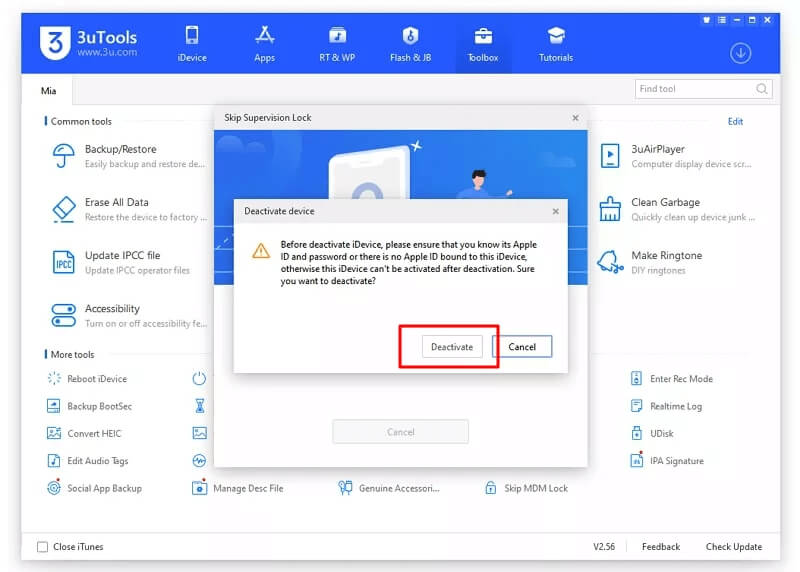This screenshot has height=572, width=800.
Task: Click Edit Audio Tags icon
Action: pyautogui.click(x=54, y=461)
